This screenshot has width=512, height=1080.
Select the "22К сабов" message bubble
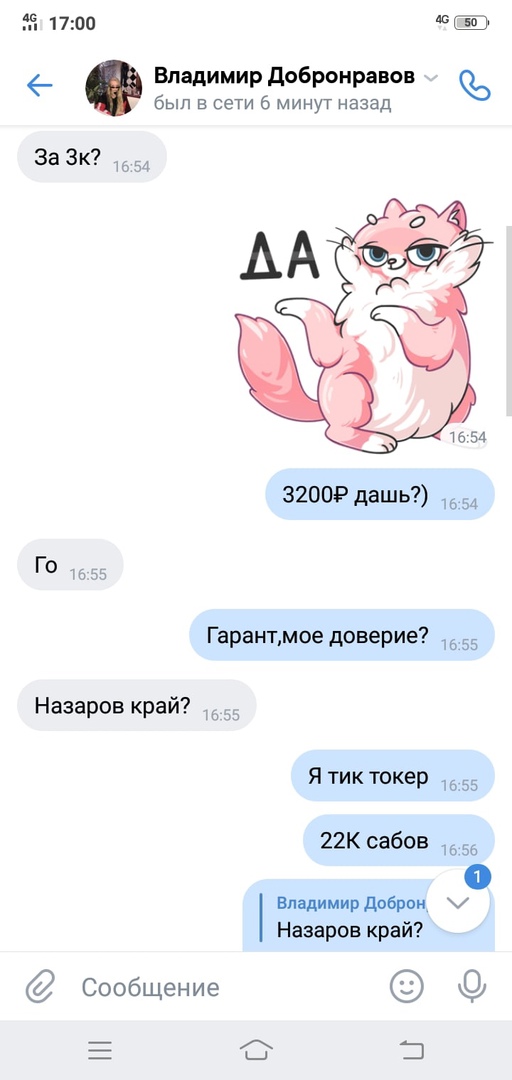[399, 840]
